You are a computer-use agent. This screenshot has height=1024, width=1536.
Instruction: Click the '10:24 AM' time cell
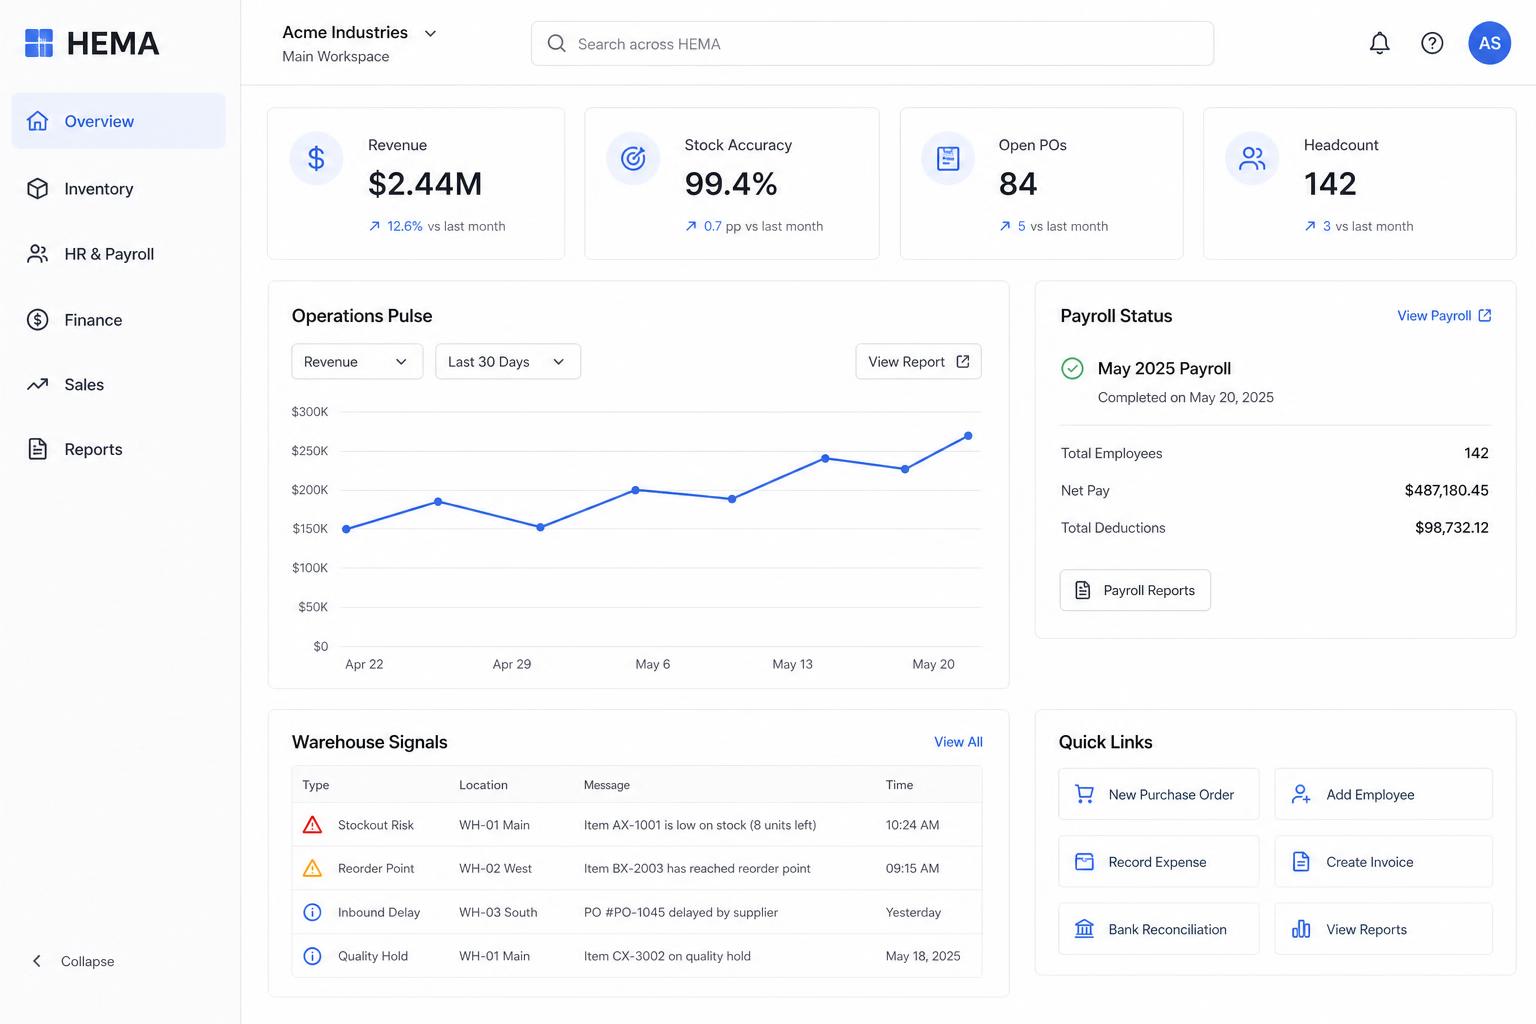coord(912,825)
